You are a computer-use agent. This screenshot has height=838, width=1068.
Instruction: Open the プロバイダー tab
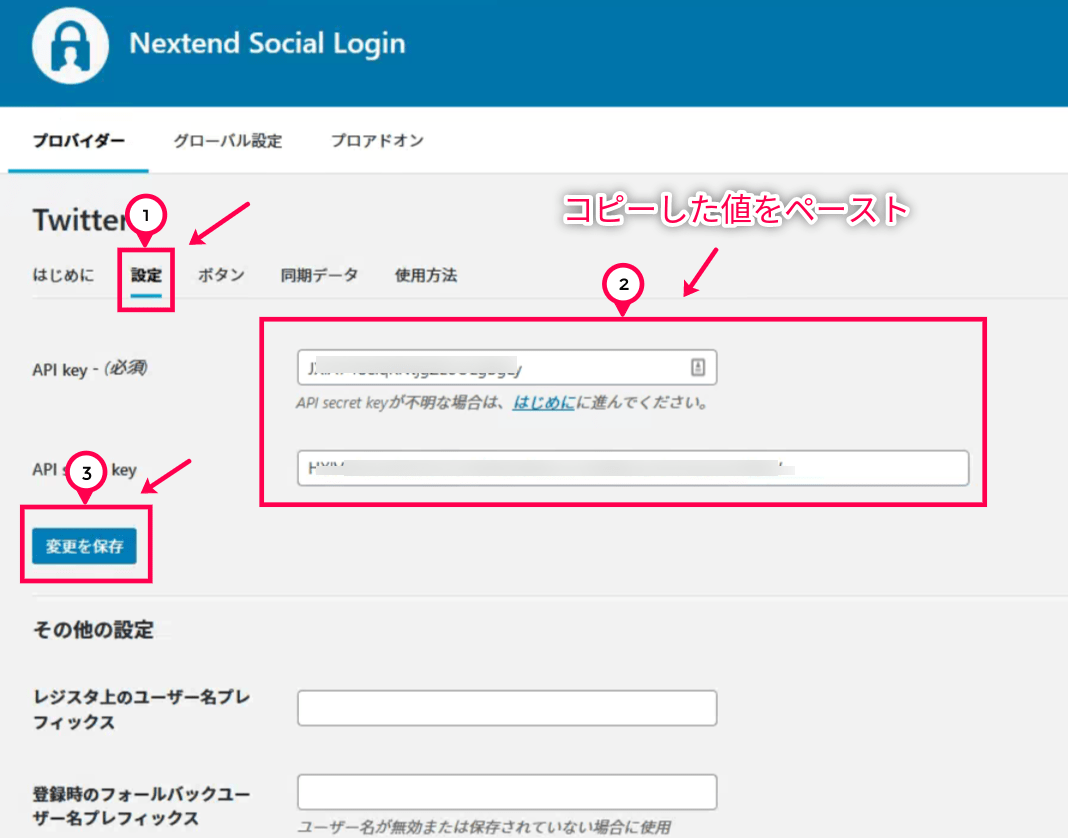point(78,141)
